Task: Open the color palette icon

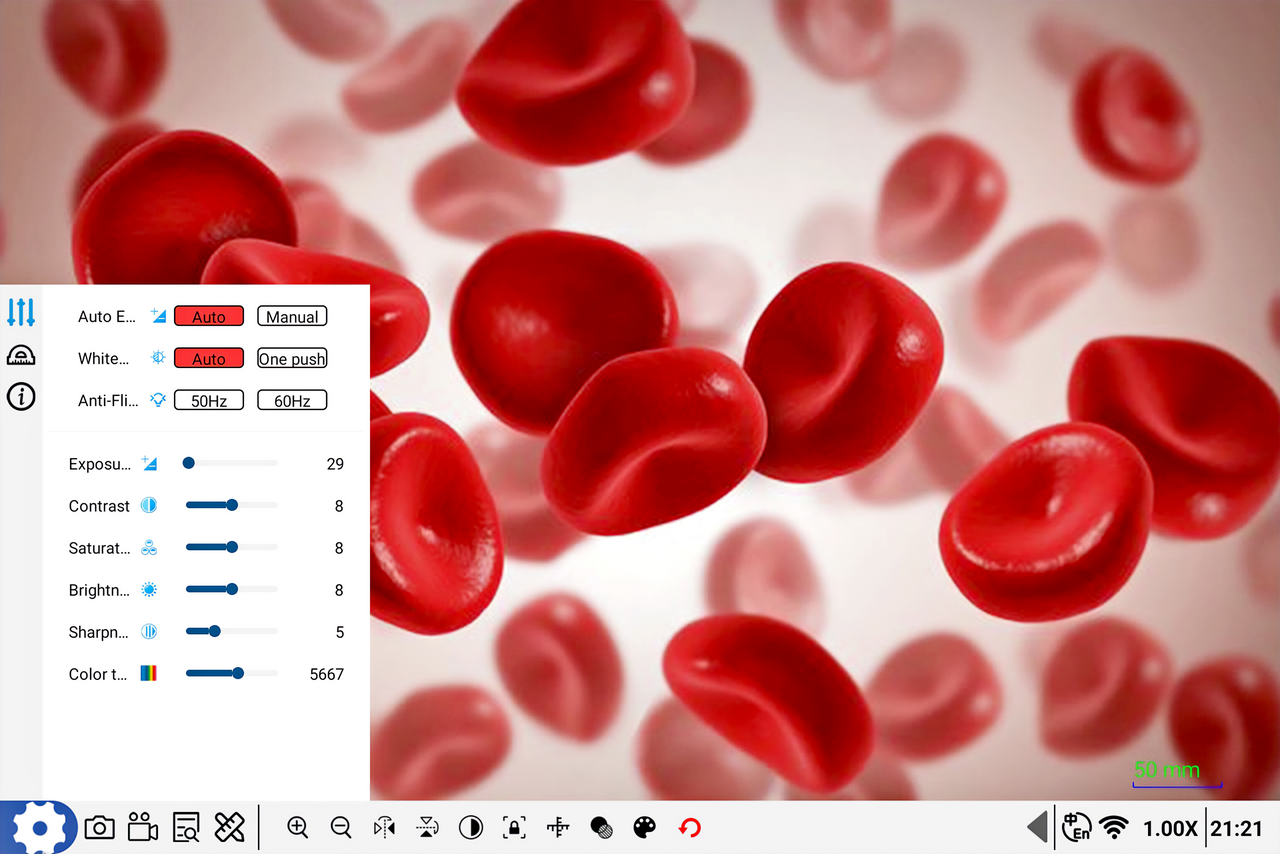Action: (x=645, y=828)
